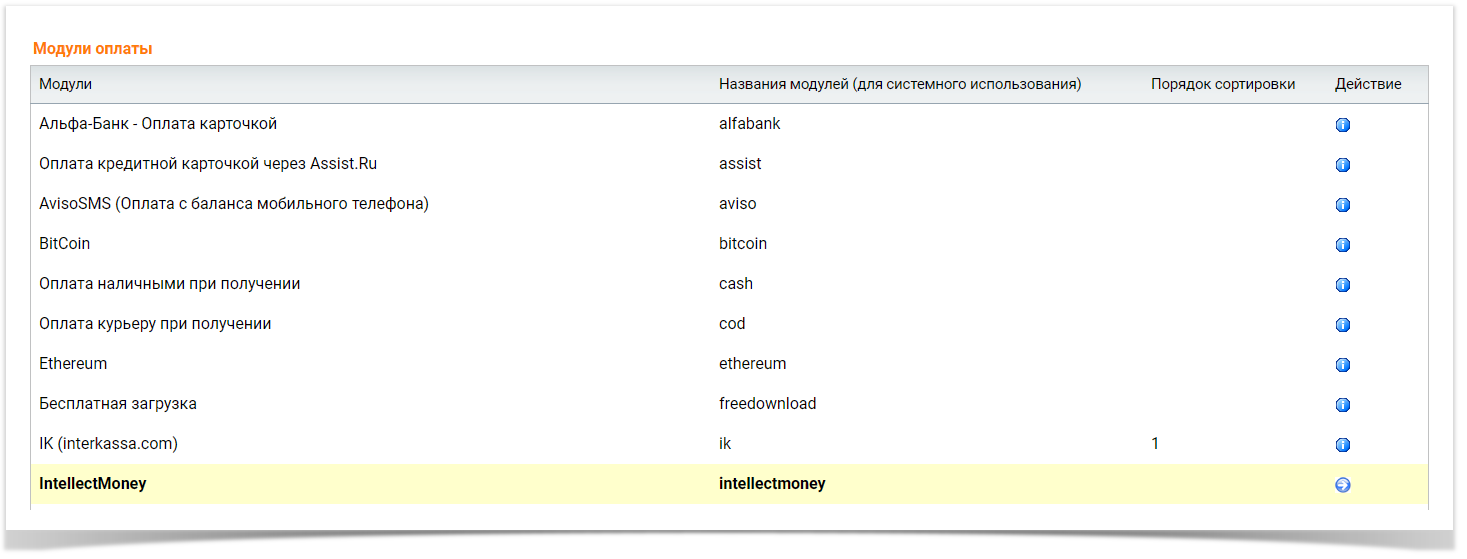Select the Assist.Ru credit card module row

click(208, 164)
